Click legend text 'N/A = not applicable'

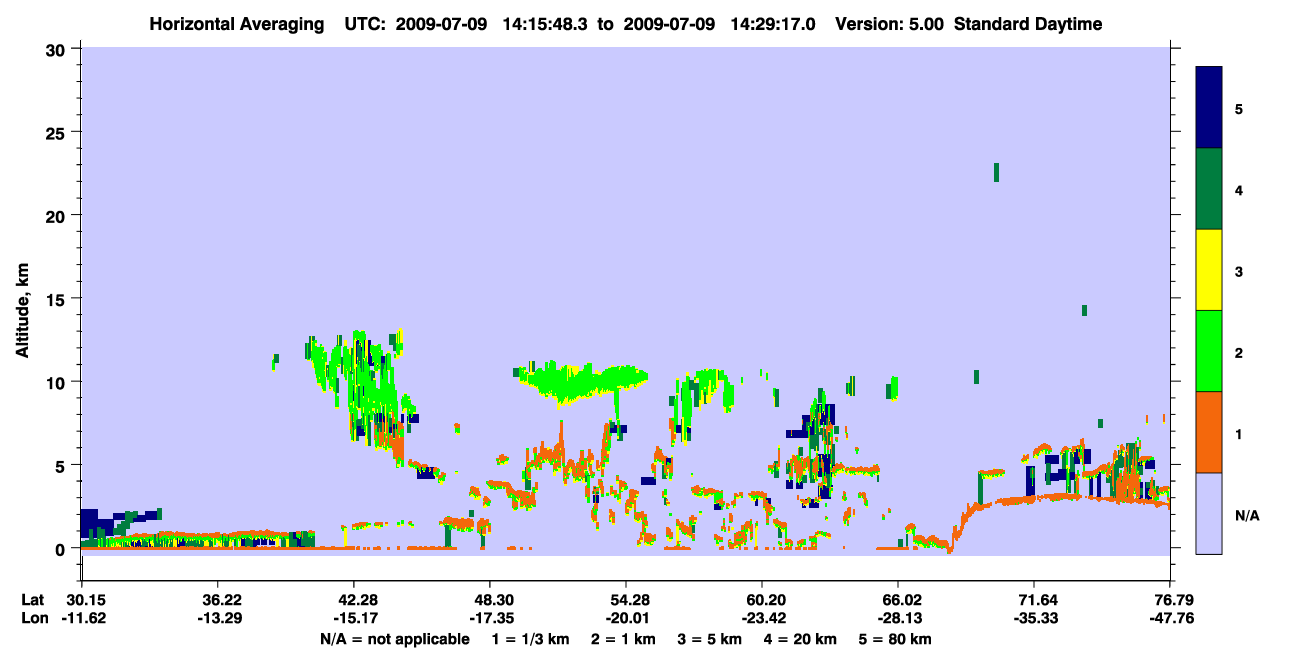pos(395,639)
